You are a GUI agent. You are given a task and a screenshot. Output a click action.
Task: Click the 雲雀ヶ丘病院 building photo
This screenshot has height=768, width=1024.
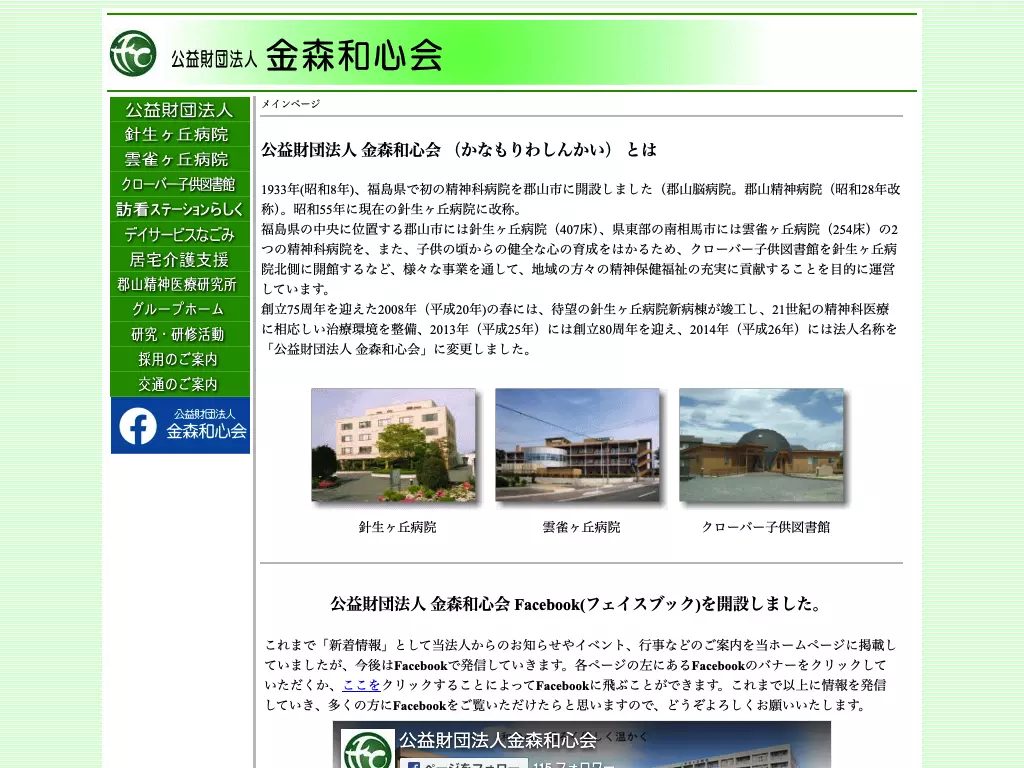pos(577,445)
